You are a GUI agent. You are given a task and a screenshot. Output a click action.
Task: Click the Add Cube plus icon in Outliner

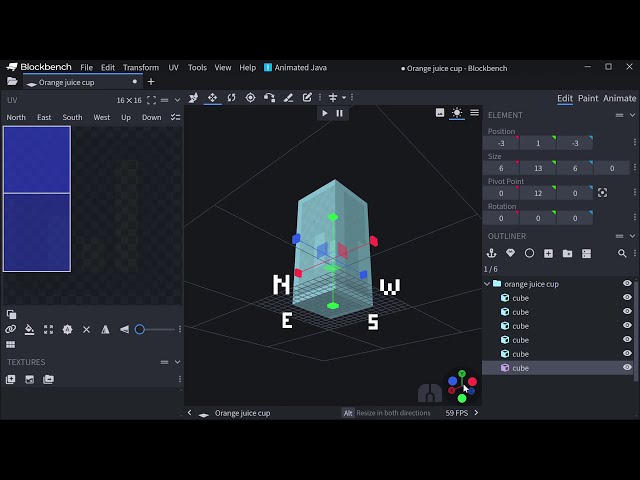pos(548,253)
